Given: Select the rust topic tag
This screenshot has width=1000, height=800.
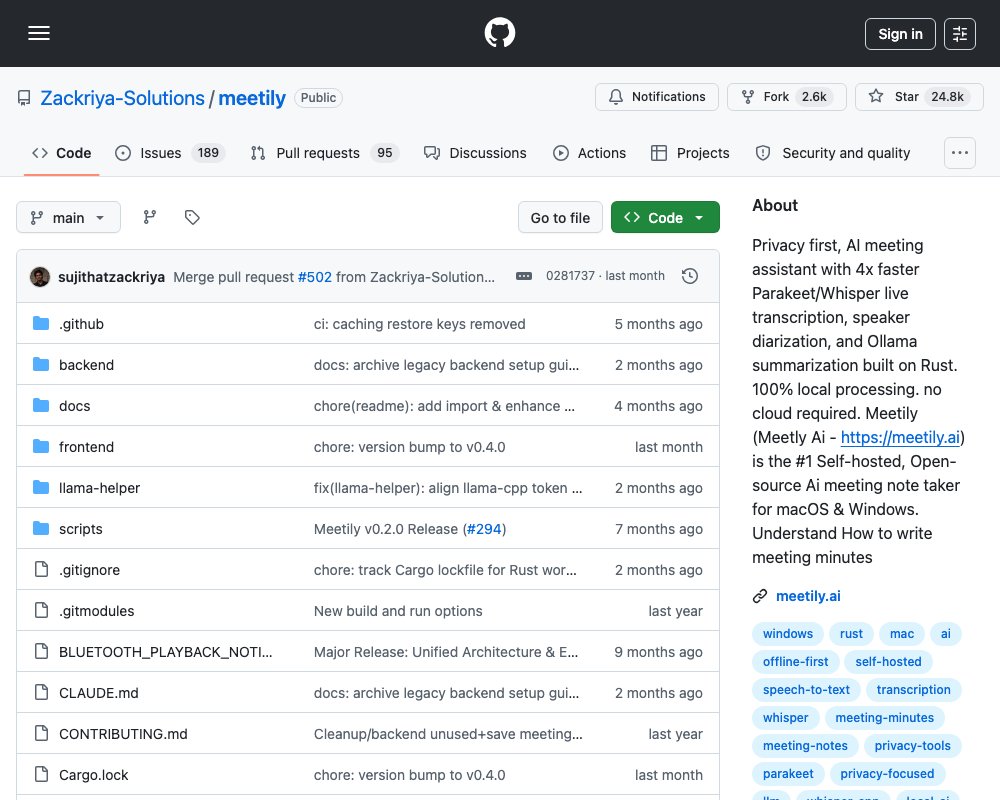Looking at the screenshot, I should click(851, 633).
